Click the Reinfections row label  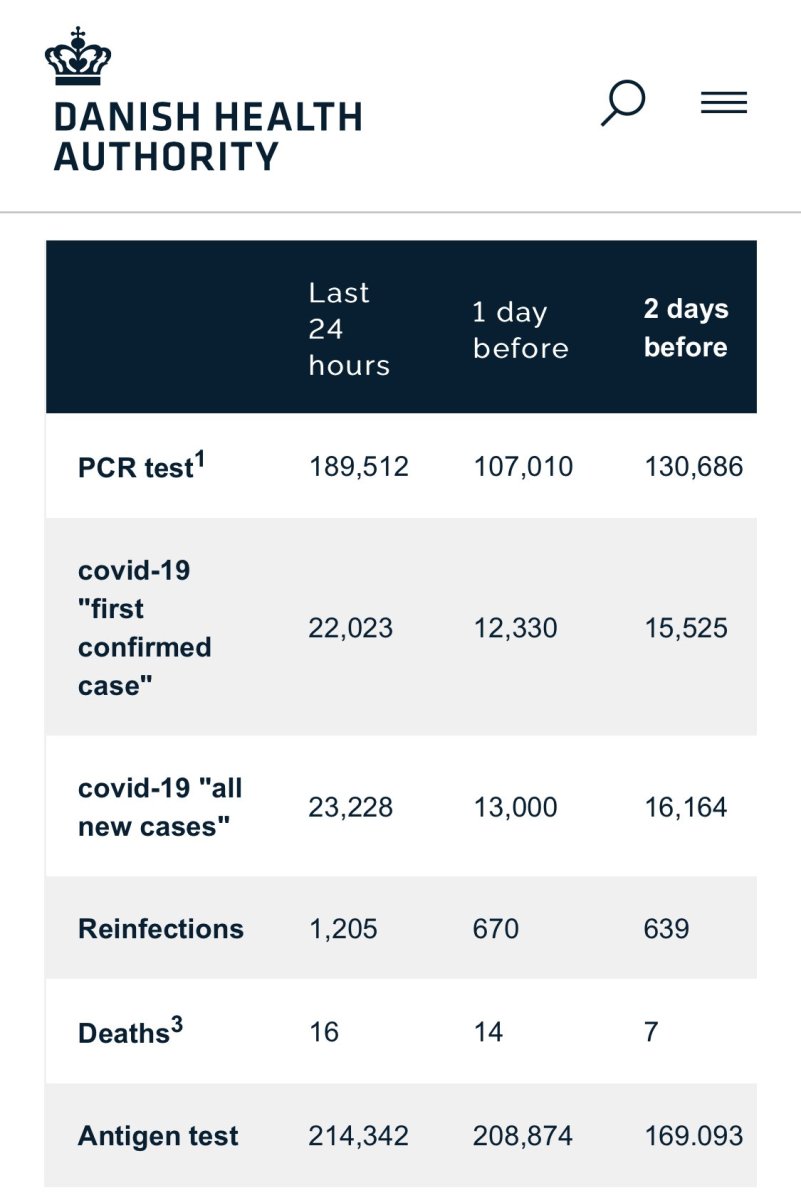(161, 928)
